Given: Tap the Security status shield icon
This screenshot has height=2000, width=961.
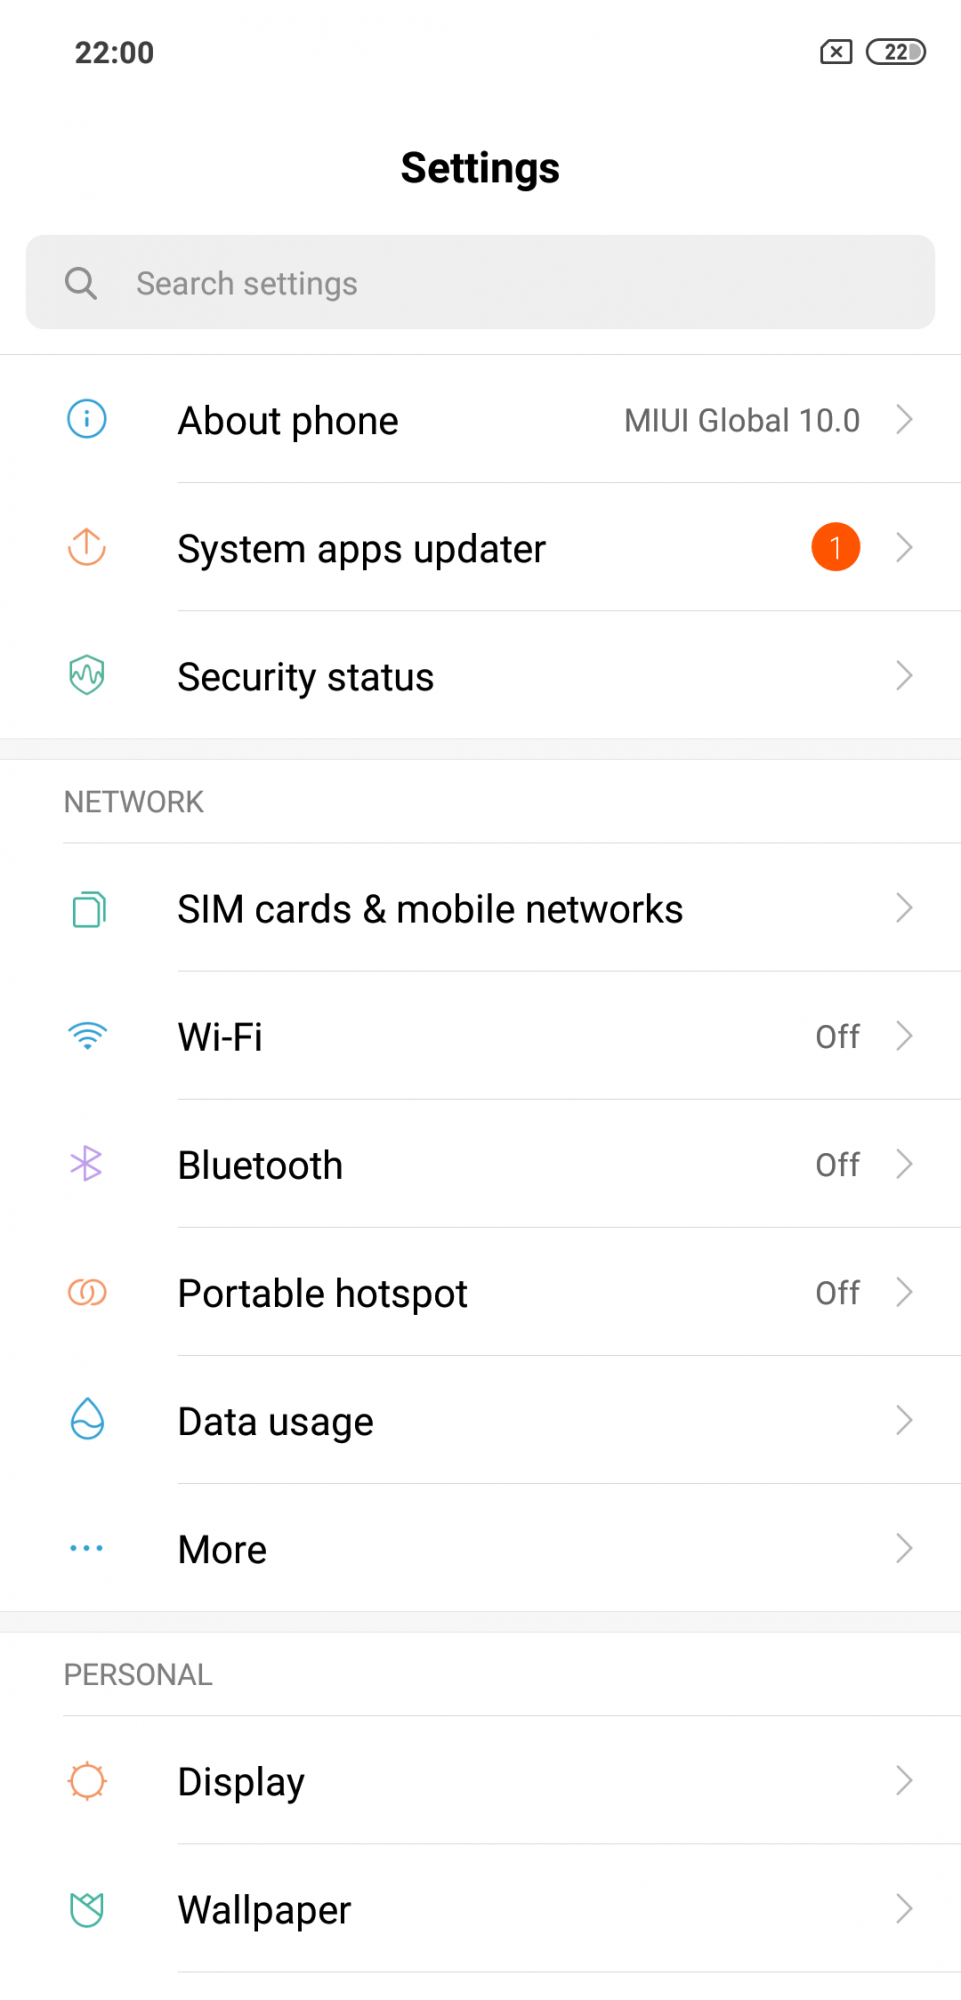Looking at the screenshot, I should pos(87,675).
